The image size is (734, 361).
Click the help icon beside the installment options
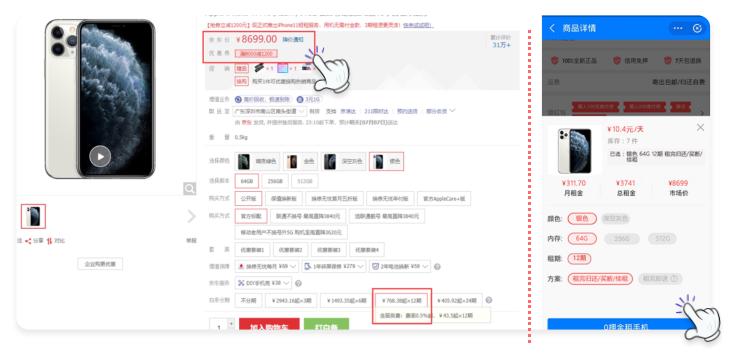489,301
